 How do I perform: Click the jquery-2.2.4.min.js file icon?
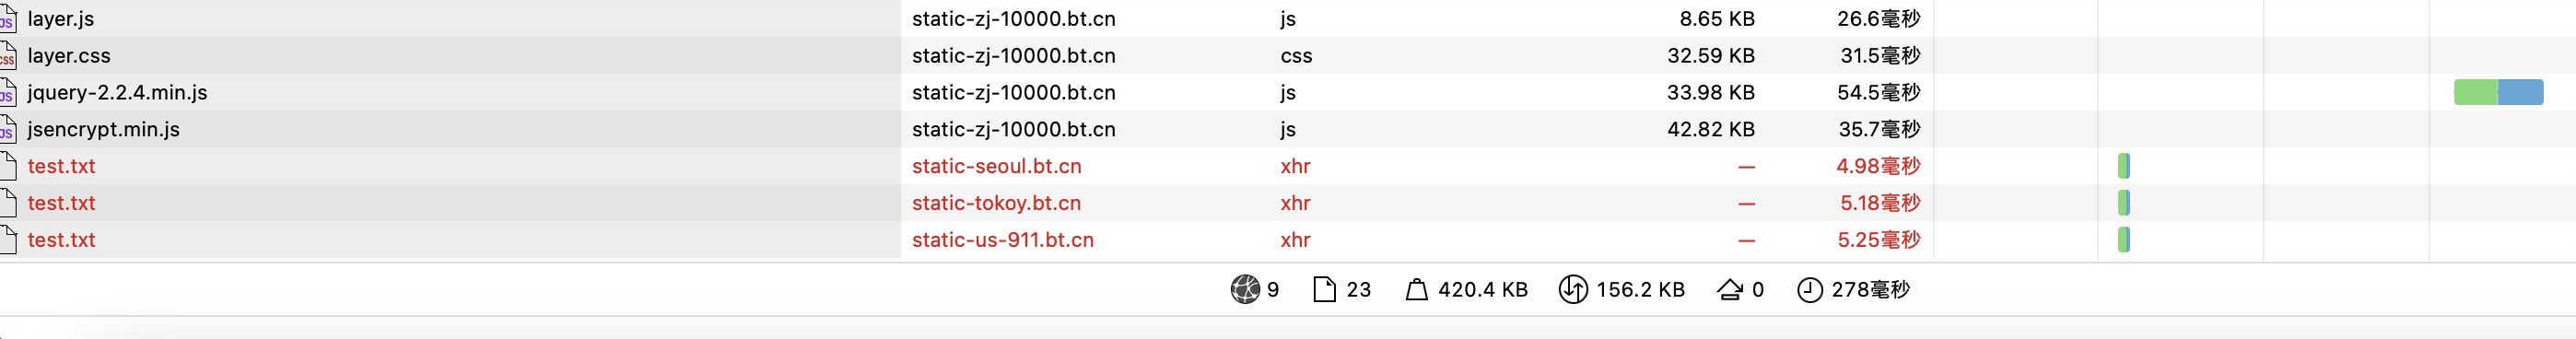pos(8,92)
